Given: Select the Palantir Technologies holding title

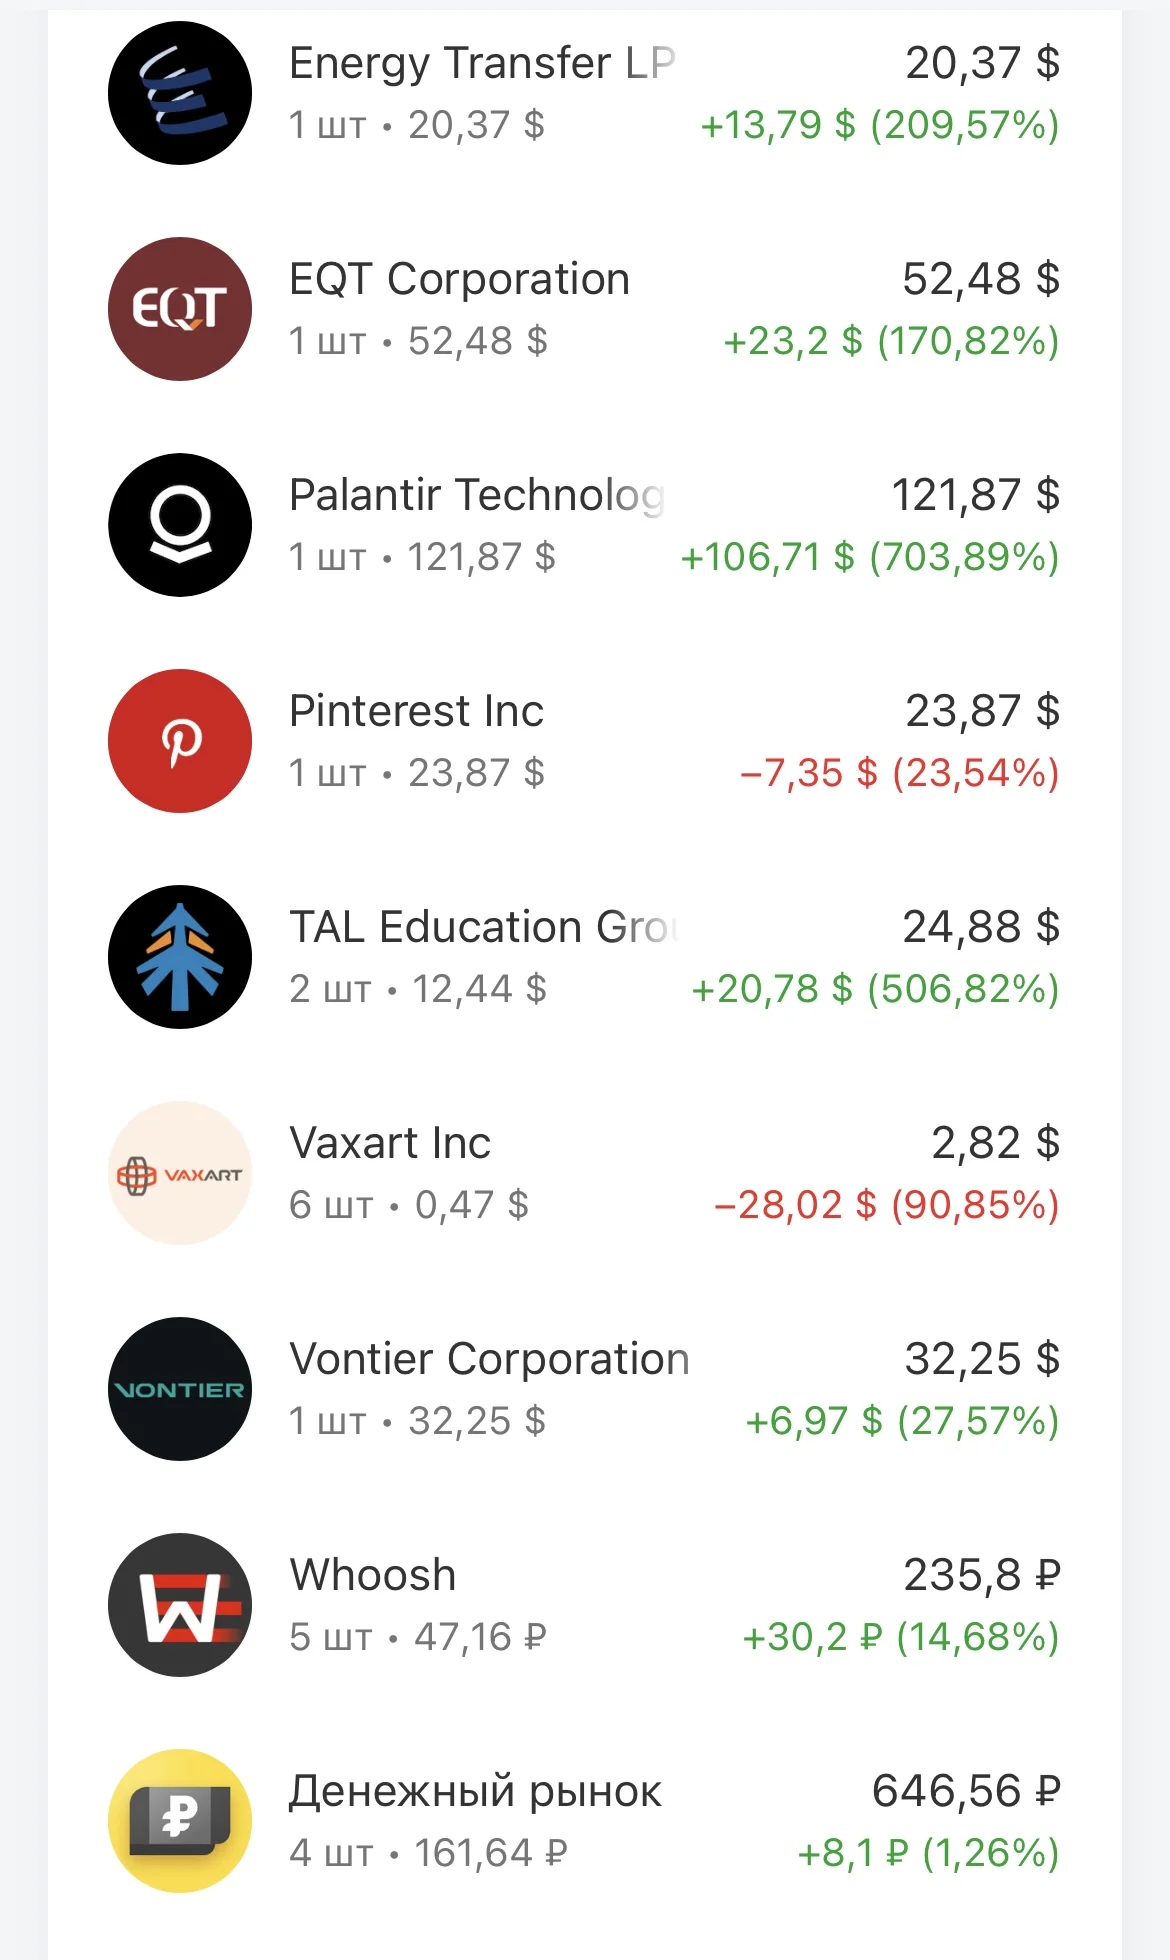Looking at the screenshot, I should click(477, 495).
